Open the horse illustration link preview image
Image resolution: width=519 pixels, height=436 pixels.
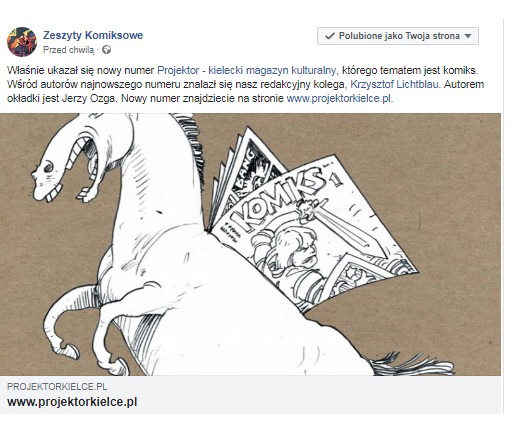click(x=250, y=245)
